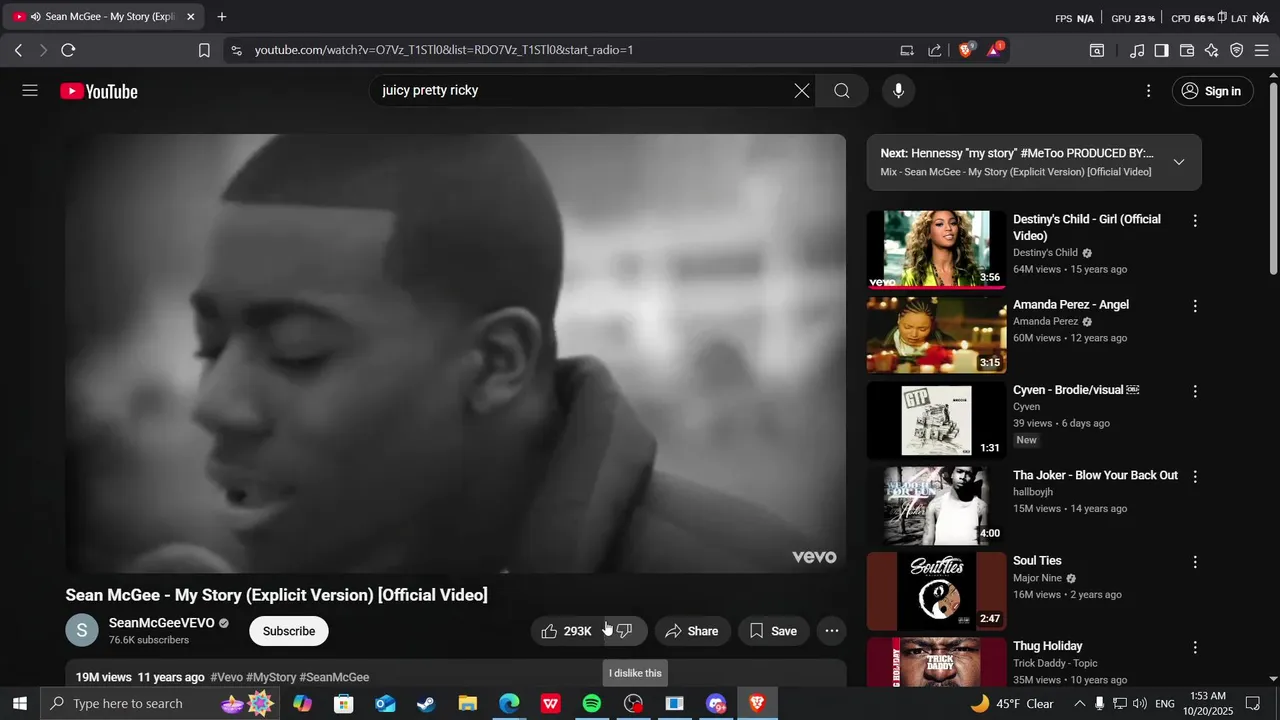Install page as app icon

(907, 50)
